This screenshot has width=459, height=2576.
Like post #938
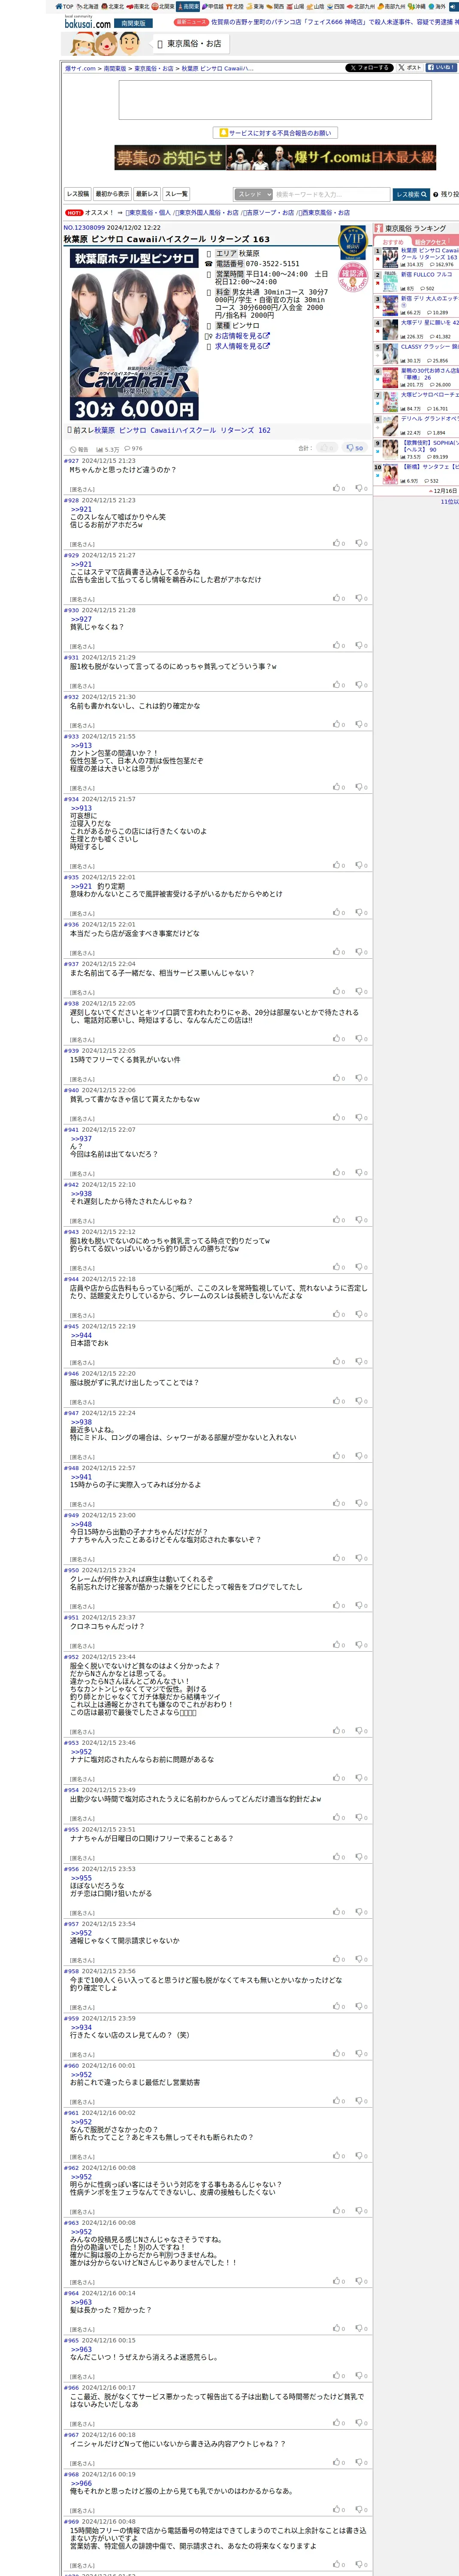click(x=338, y=1039)
